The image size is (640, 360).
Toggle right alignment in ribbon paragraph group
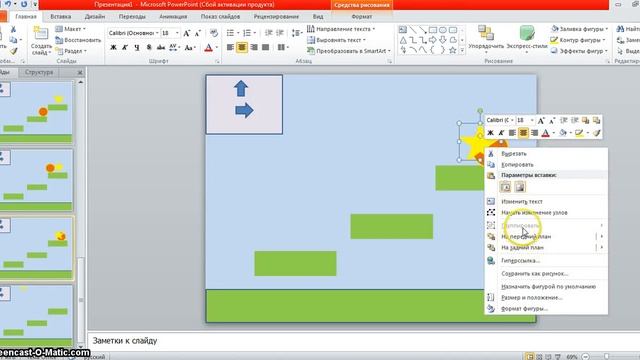(254, 47)
